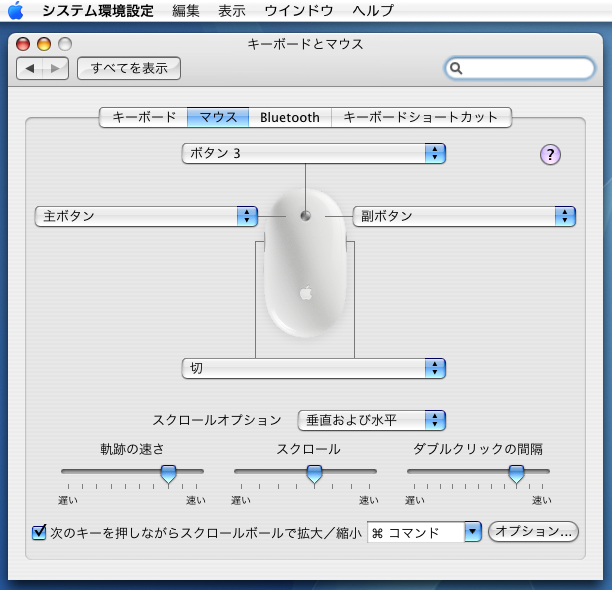Click the mouse scroll ball in the illustration
The image size is (612, 590).
tap(306, 215)
